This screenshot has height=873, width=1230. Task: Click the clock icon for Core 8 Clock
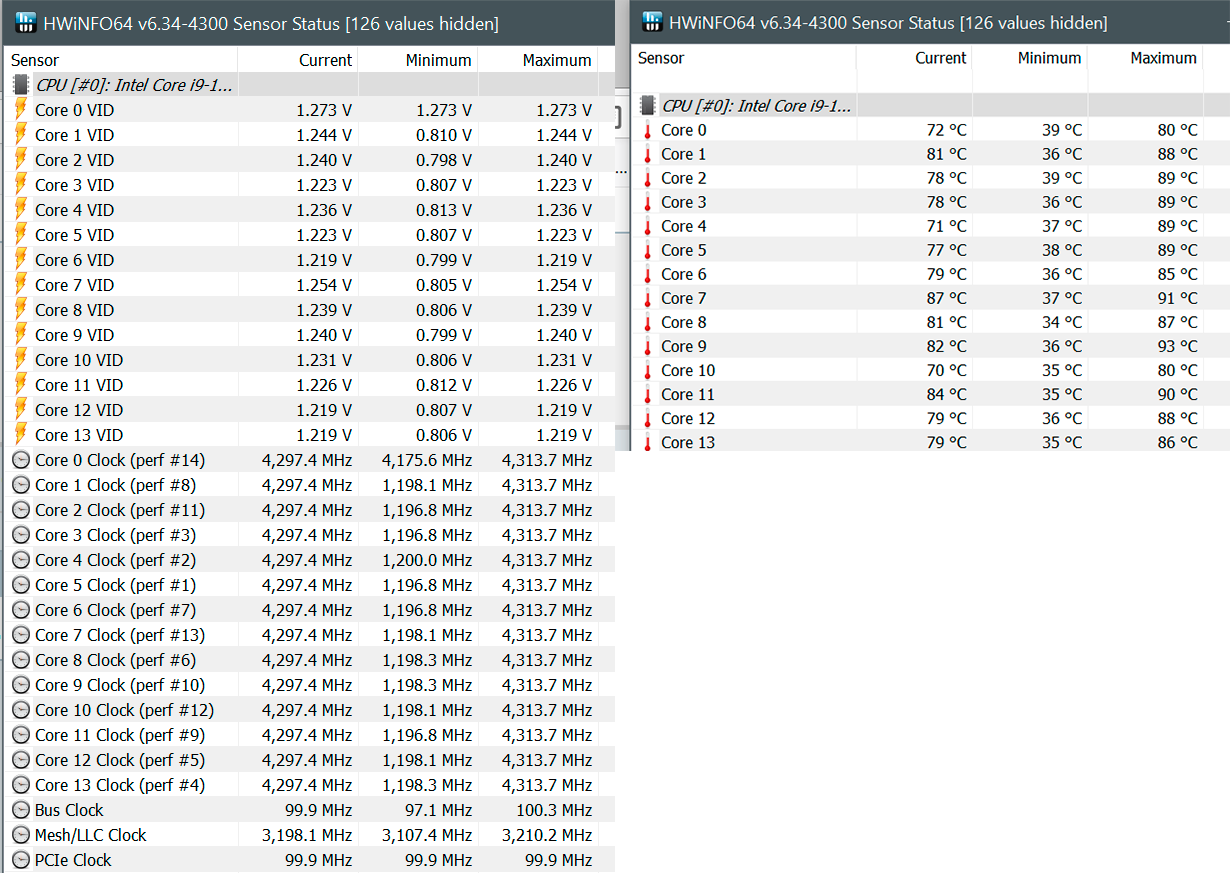21,660
